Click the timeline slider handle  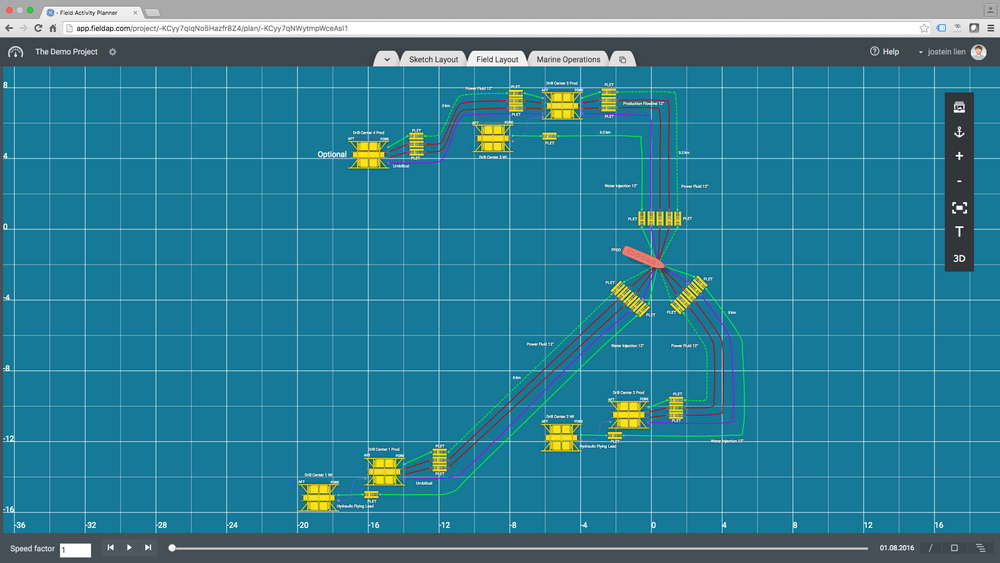172,548
